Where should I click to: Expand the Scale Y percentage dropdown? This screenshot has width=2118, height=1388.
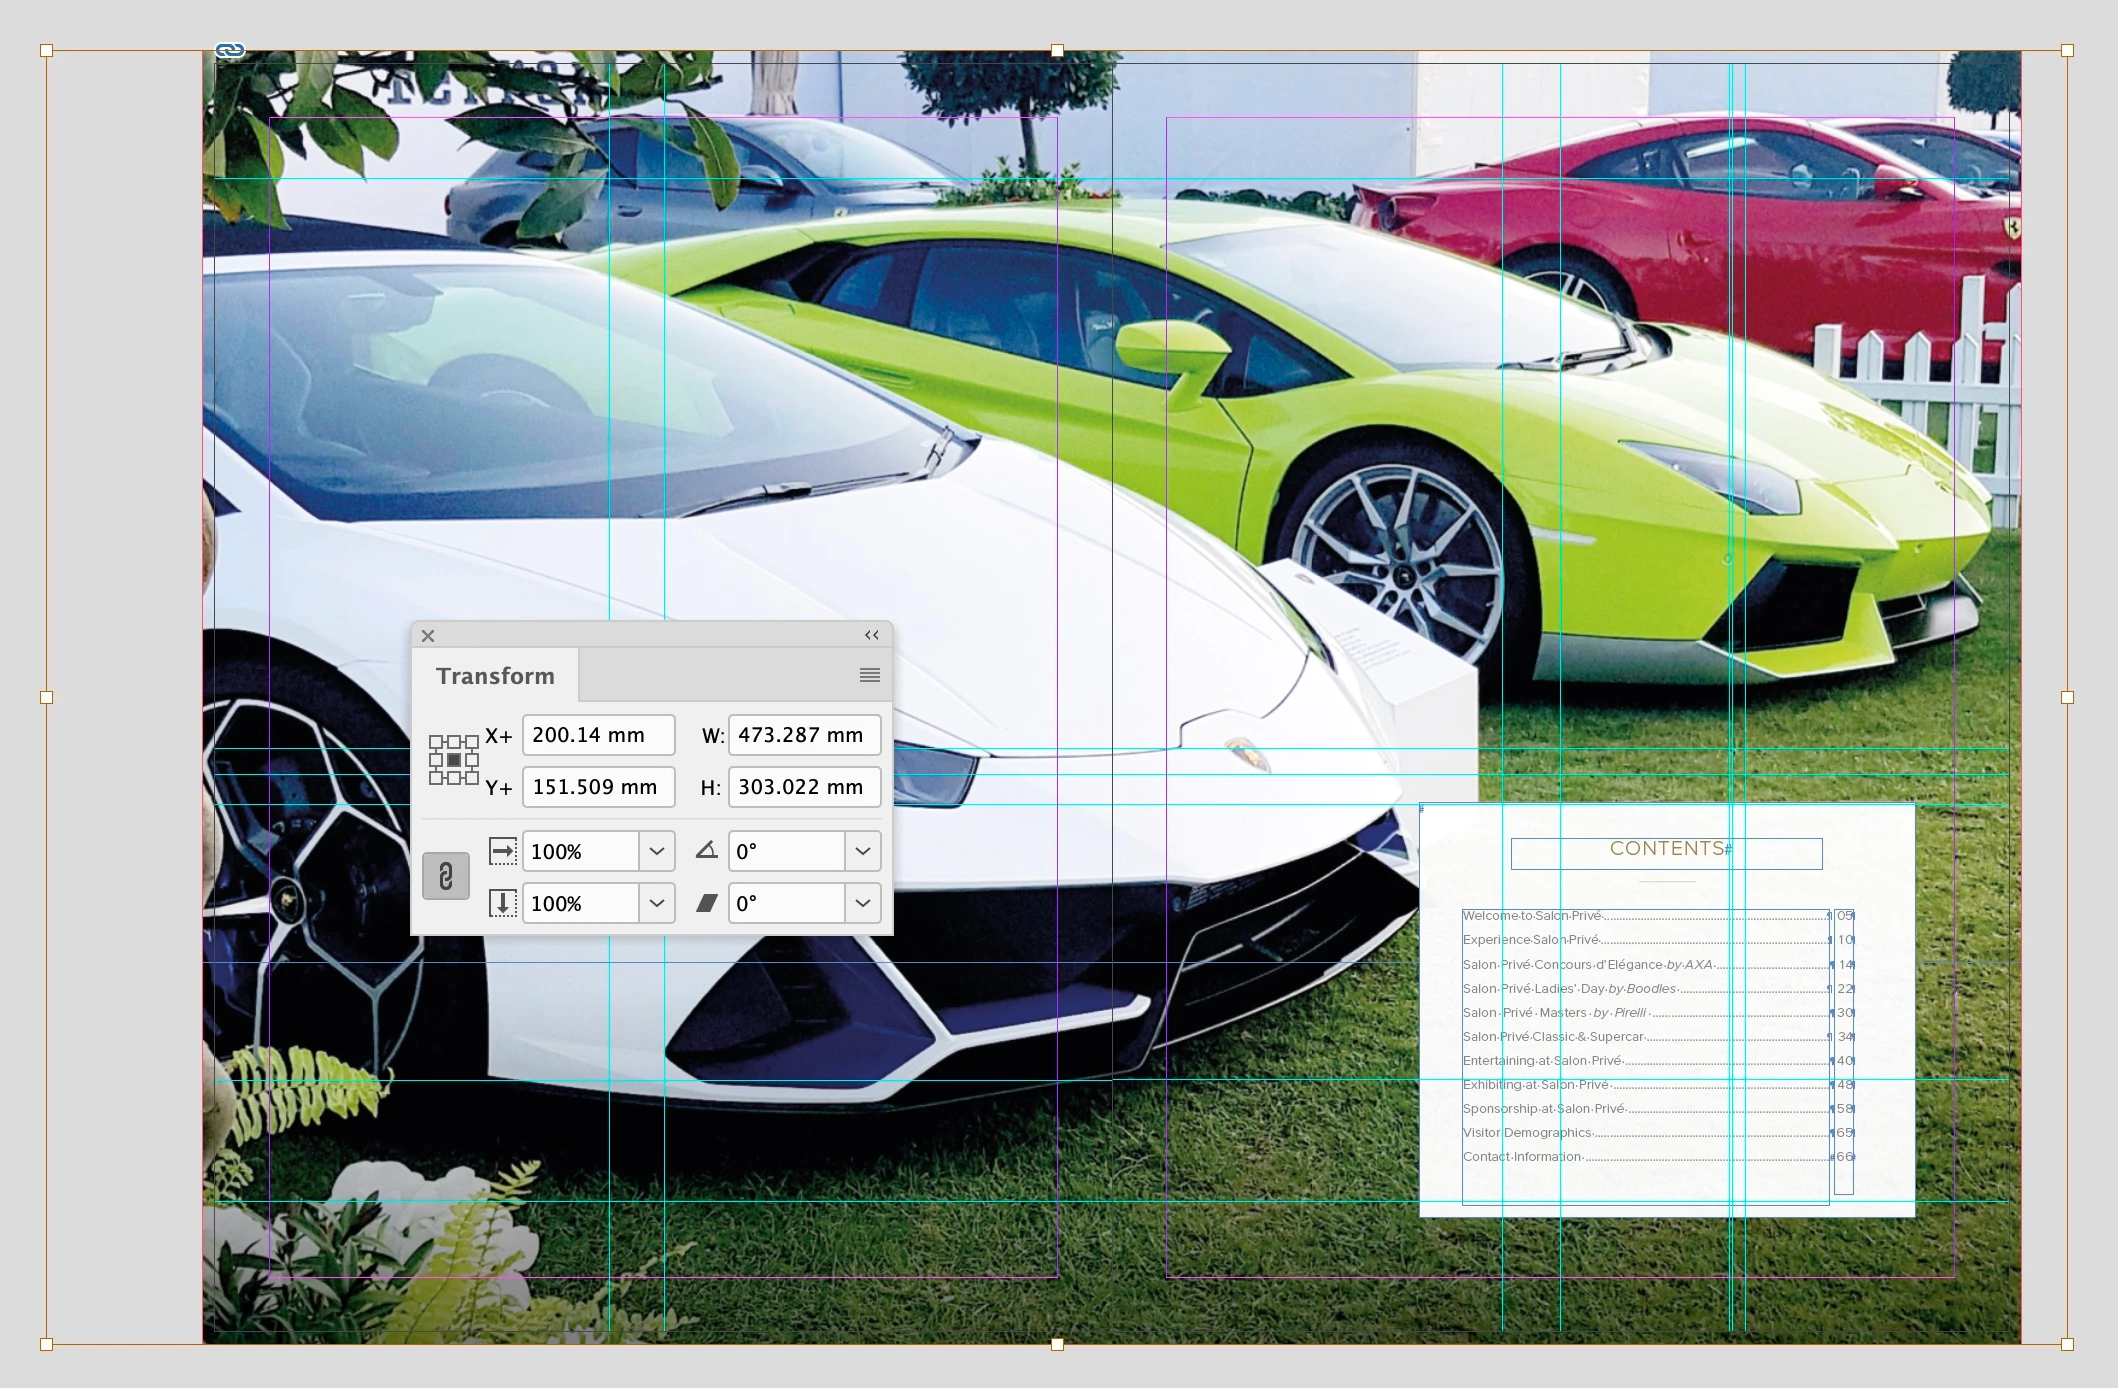click(657, 903)
